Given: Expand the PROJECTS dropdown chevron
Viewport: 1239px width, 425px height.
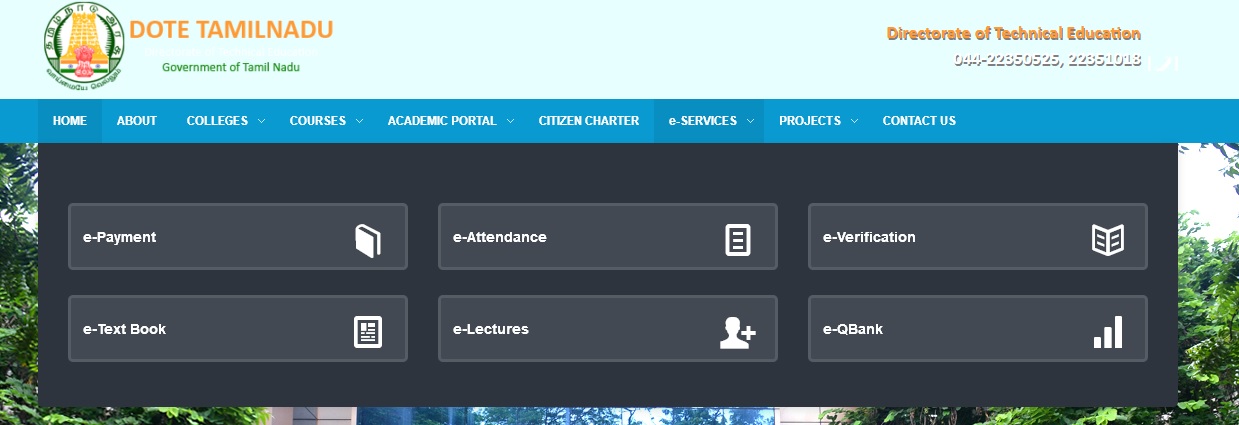Looking at the screenshot, I should click(x=854, y=121).
